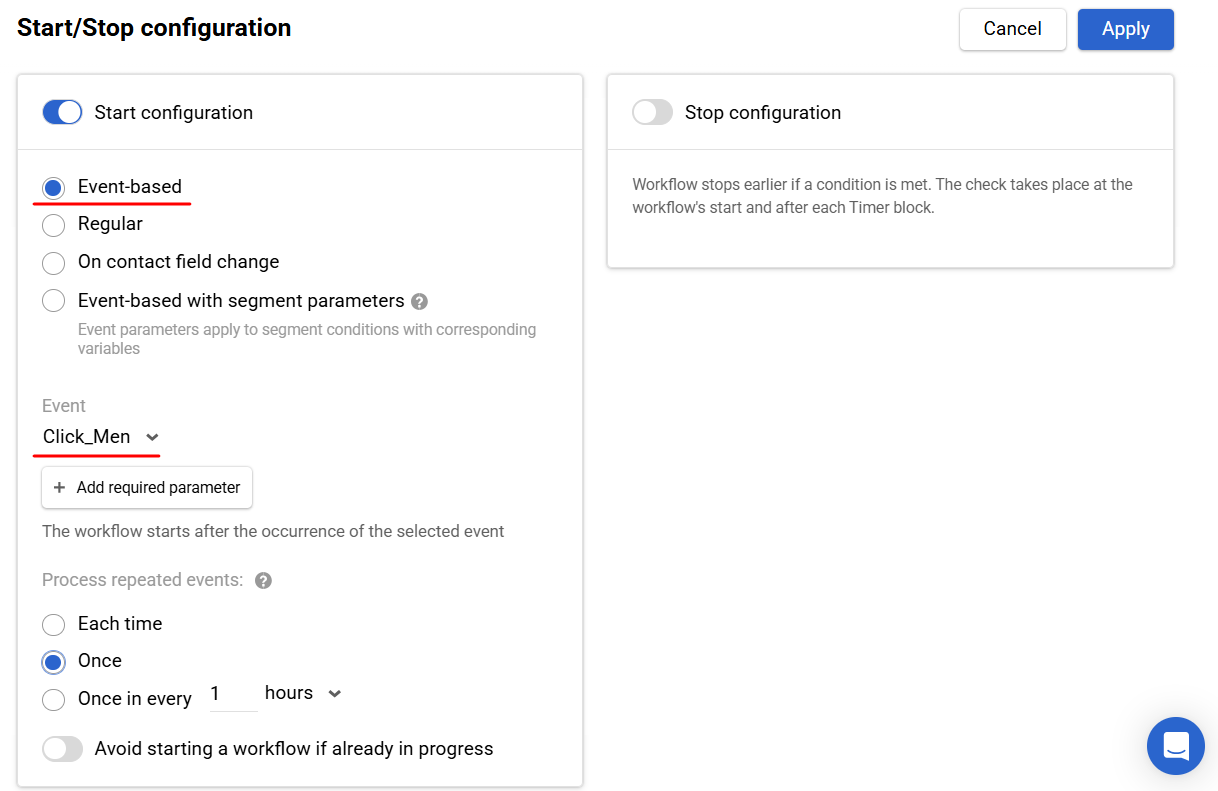Open the chat support widget icon

pyautogui.click(x=1176, y=746)
